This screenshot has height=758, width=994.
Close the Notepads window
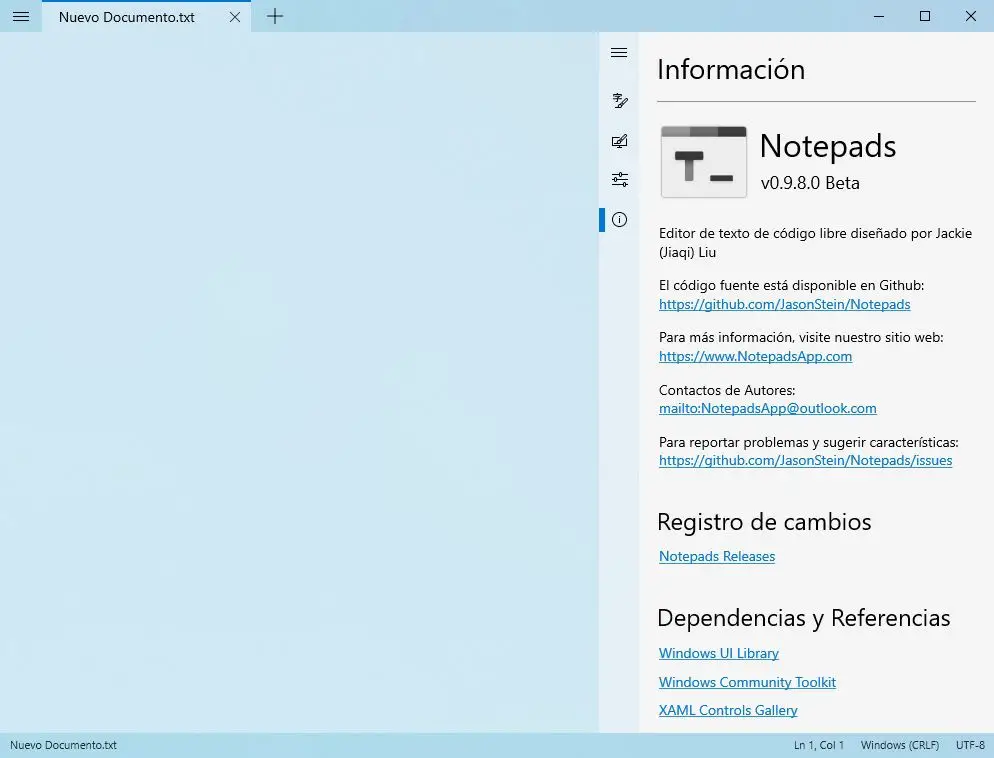tap(971, 16)
